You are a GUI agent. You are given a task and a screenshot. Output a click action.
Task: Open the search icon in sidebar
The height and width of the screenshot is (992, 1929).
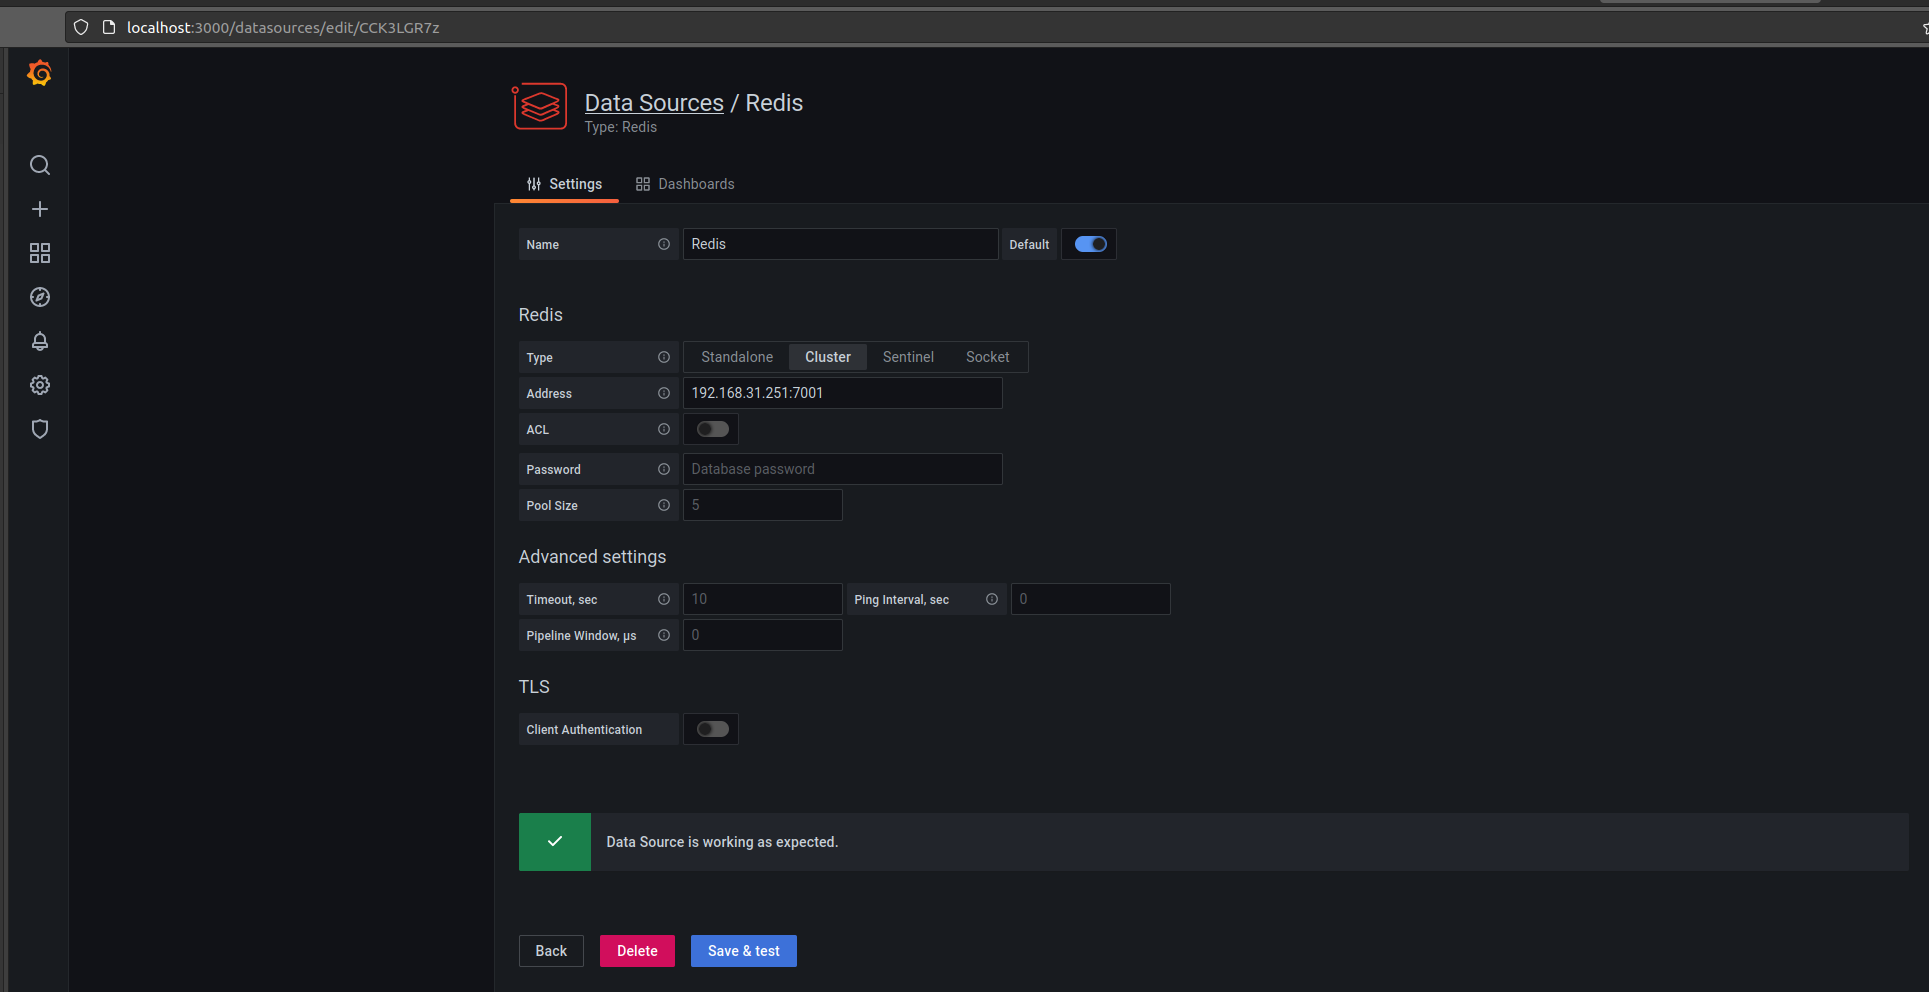pos(40,165)
